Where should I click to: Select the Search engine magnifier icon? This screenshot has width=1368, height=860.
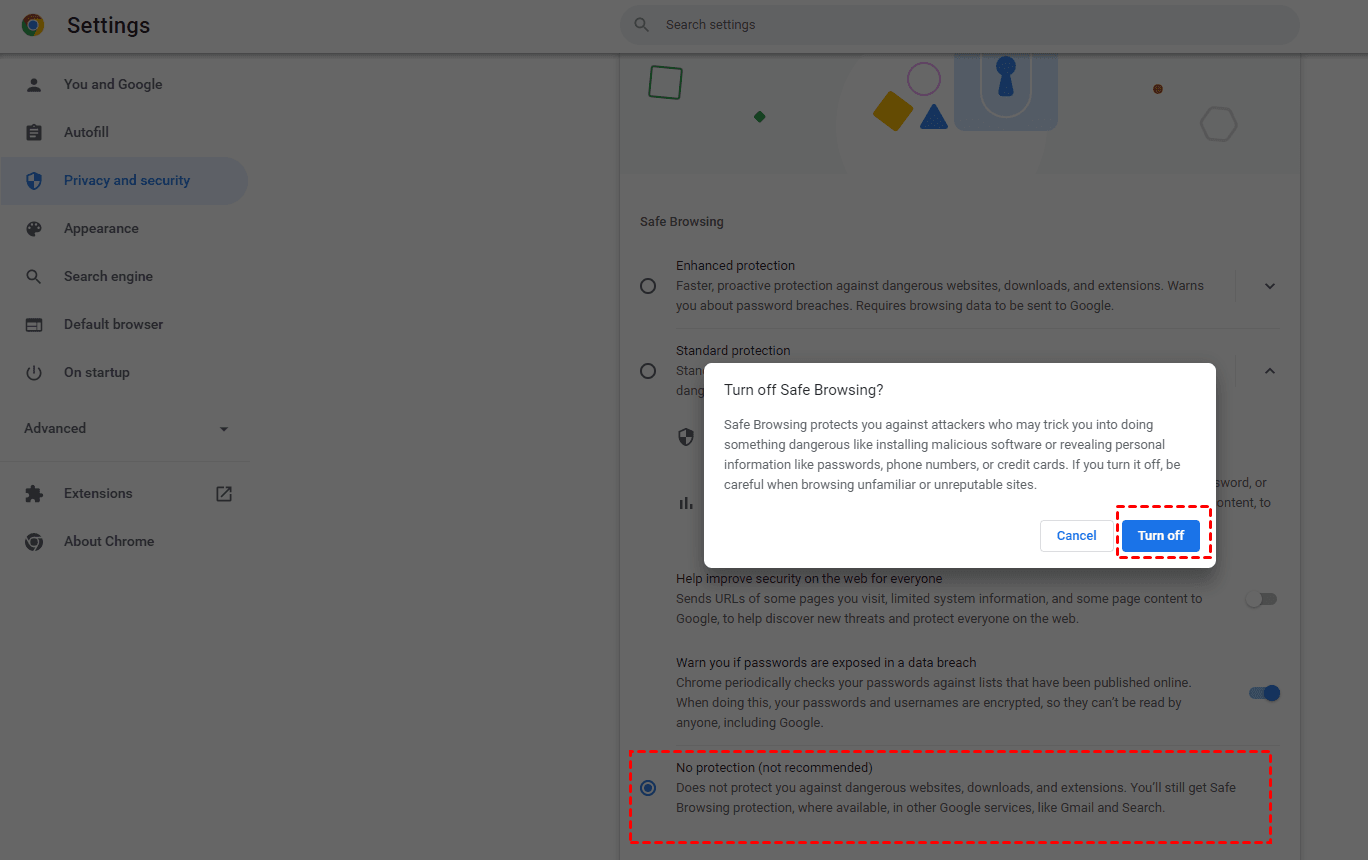point(34,276)
